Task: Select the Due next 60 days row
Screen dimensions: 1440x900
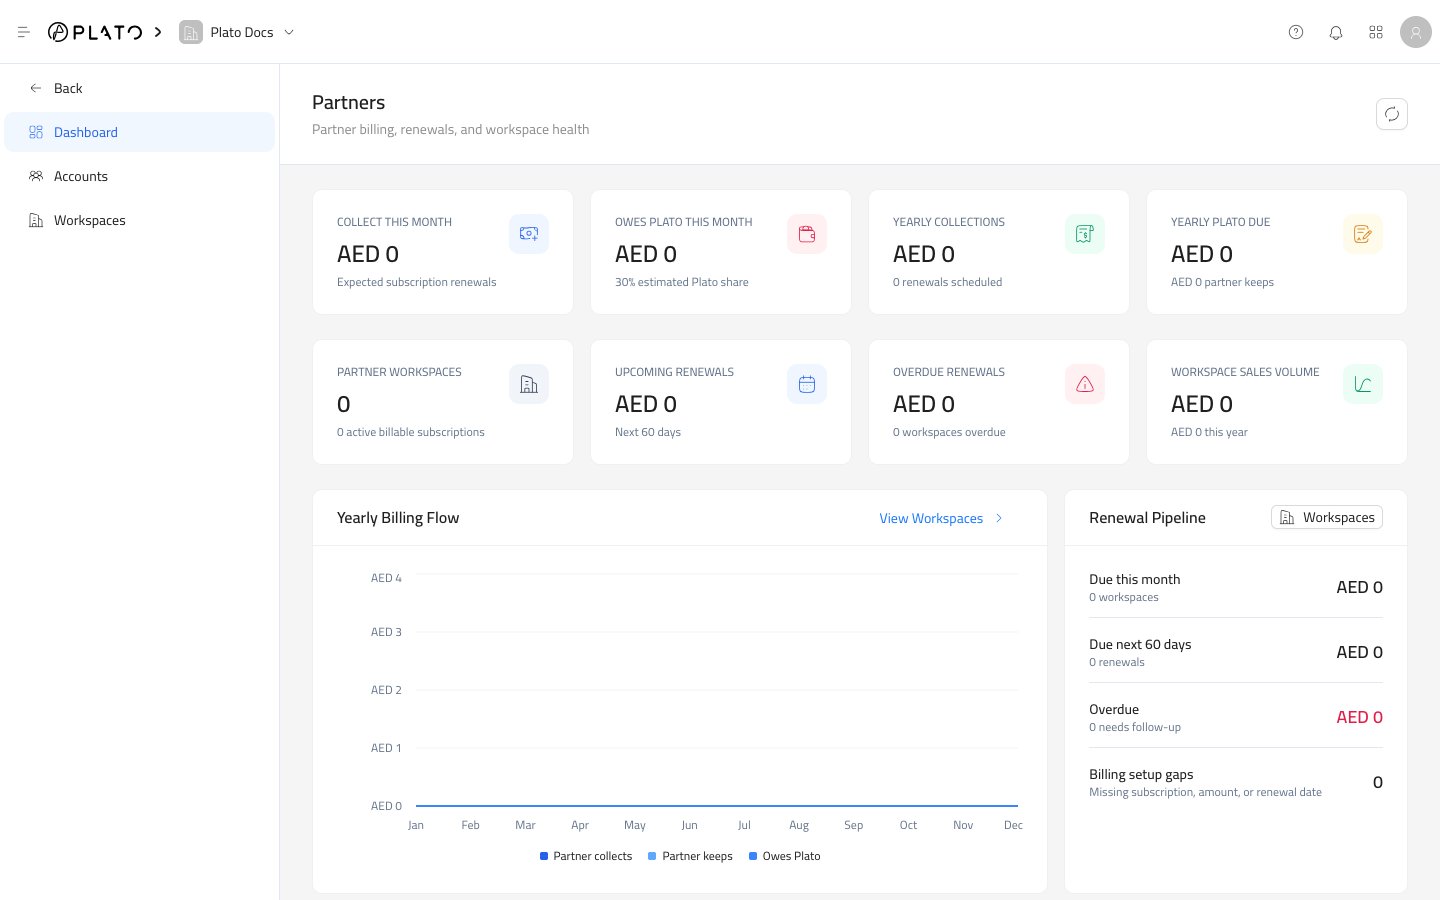Action: [1236, 652]
